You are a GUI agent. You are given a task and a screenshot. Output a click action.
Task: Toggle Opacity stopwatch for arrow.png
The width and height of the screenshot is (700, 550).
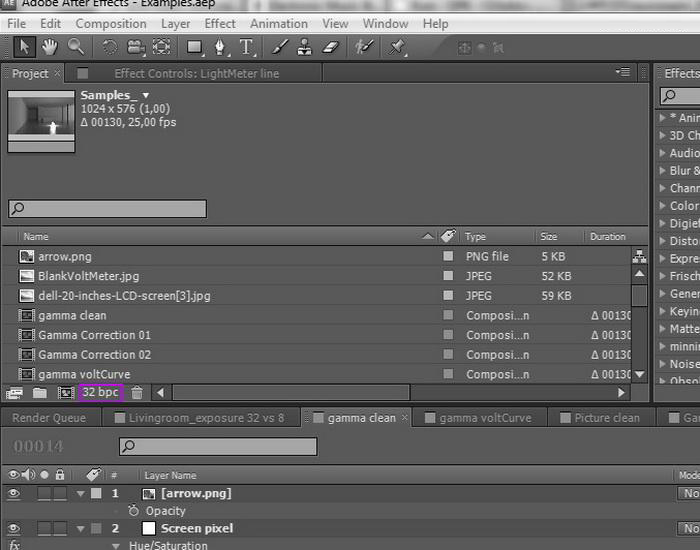tap(133, 510)
